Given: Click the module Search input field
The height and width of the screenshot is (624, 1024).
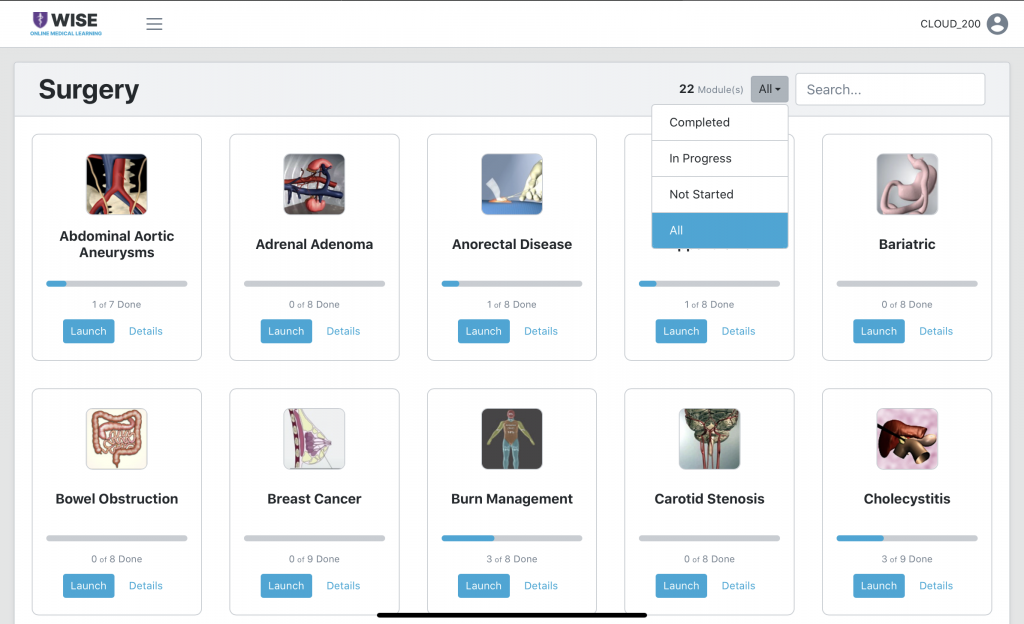Looking at the screenshot, I should [890, 89].
